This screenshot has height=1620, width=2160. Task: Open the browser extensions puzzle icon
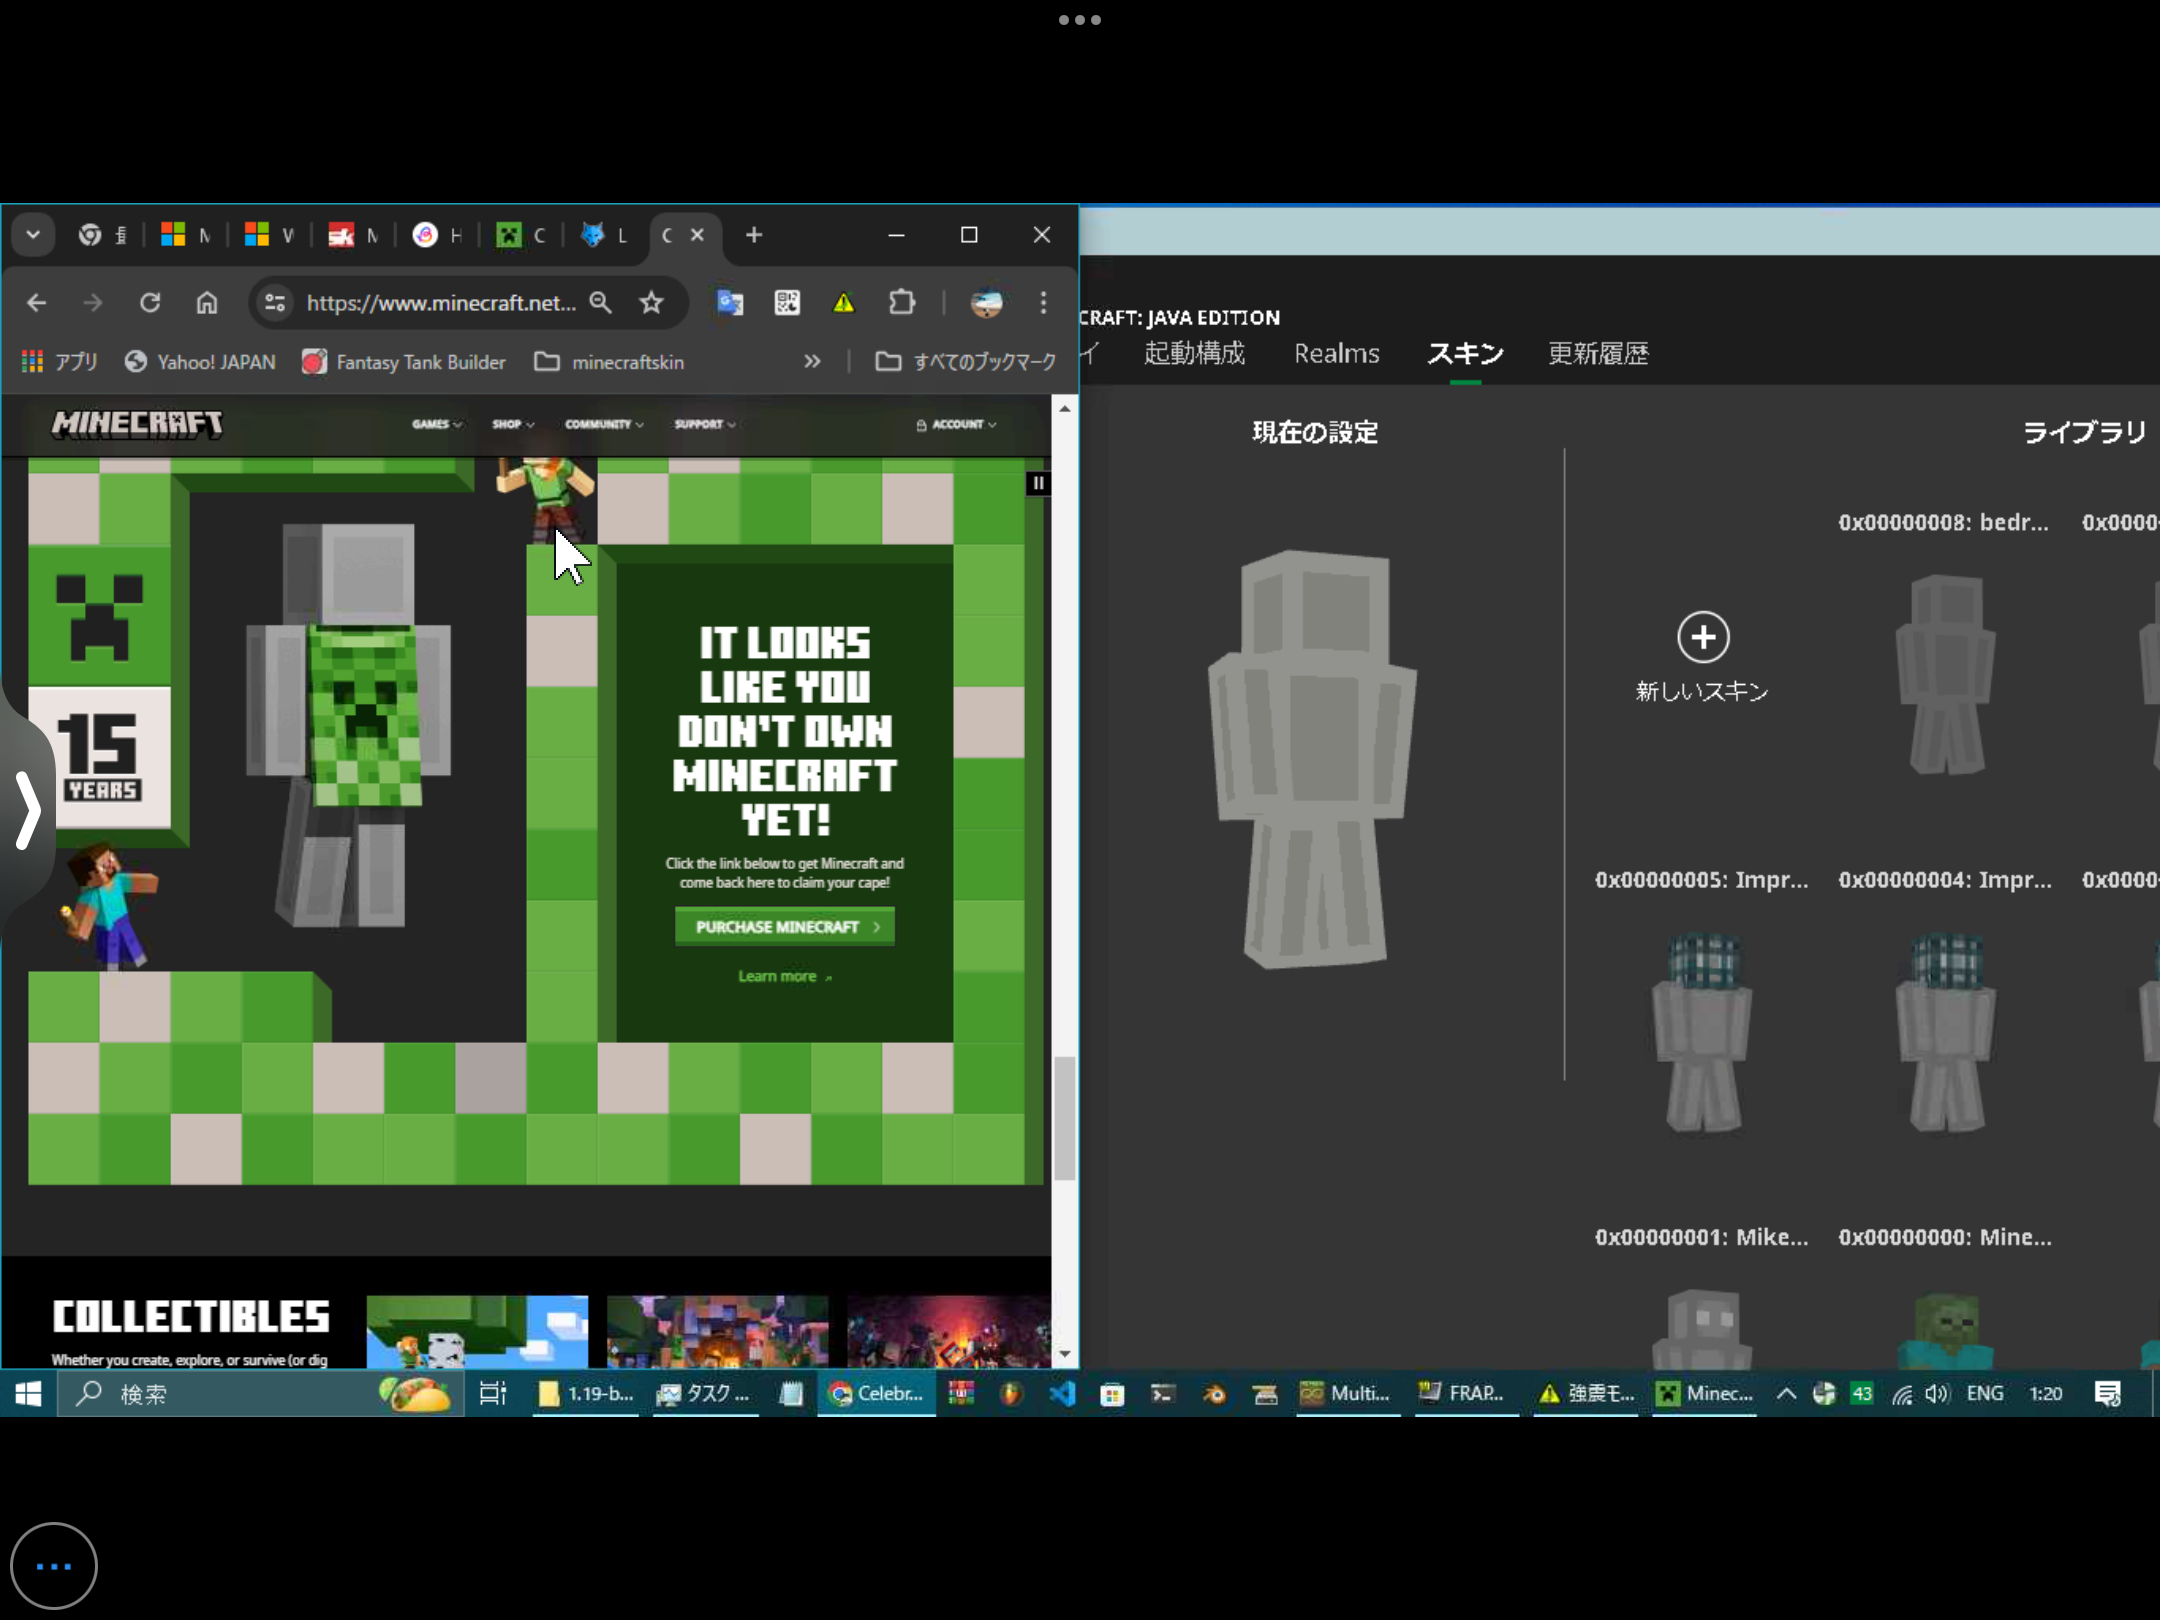click(901, 302)
